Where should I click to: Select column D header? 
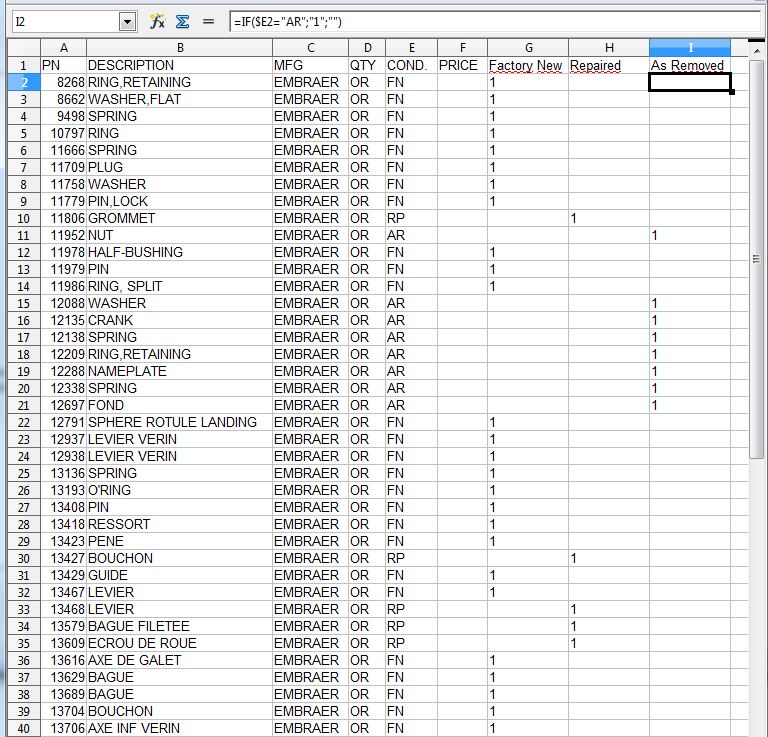(x=367, y=48)
